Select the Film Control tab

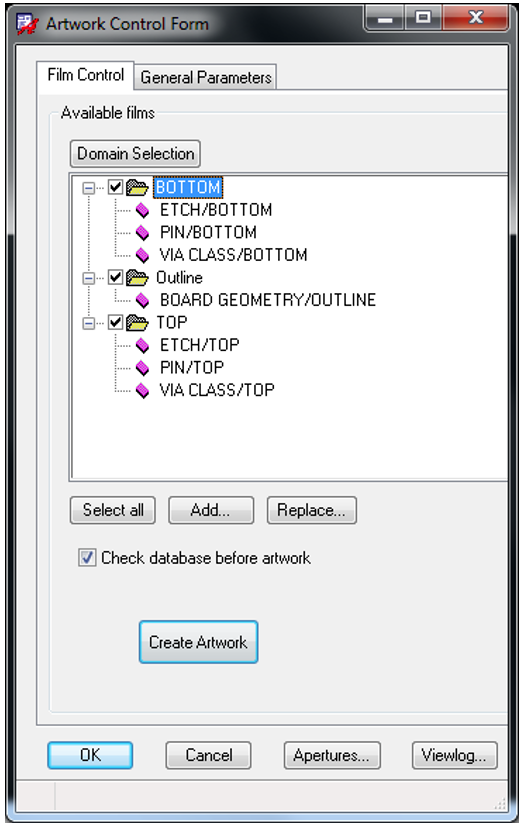(x=85, y=75)
